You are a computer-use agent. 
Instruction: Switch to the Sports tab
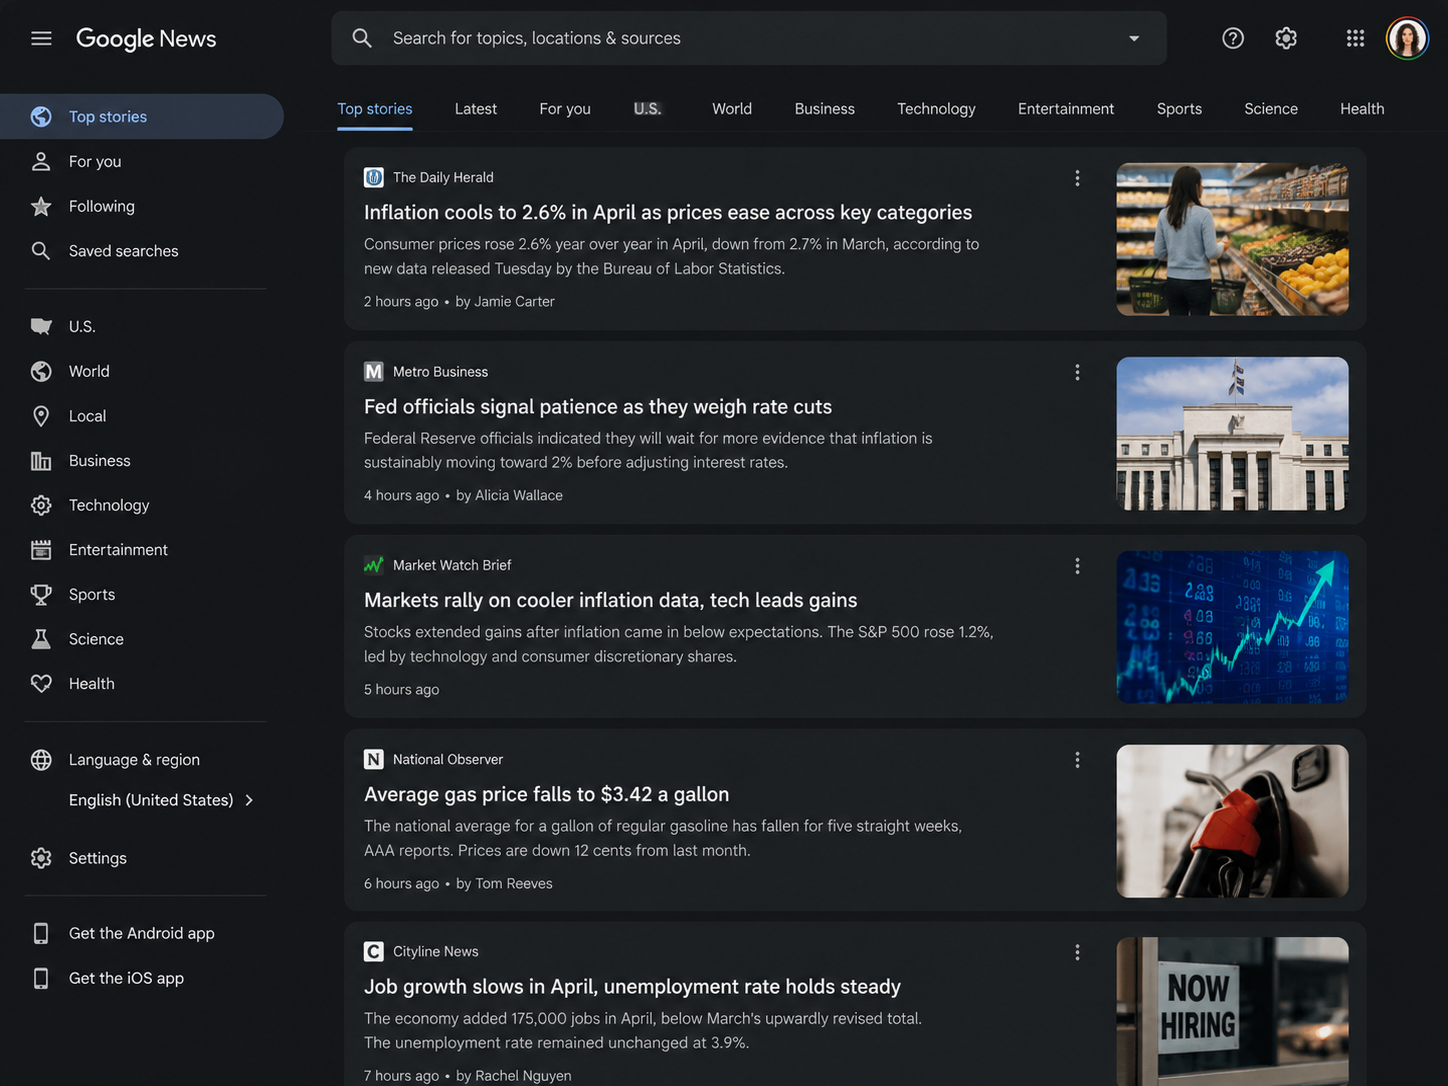[1179, 109]
